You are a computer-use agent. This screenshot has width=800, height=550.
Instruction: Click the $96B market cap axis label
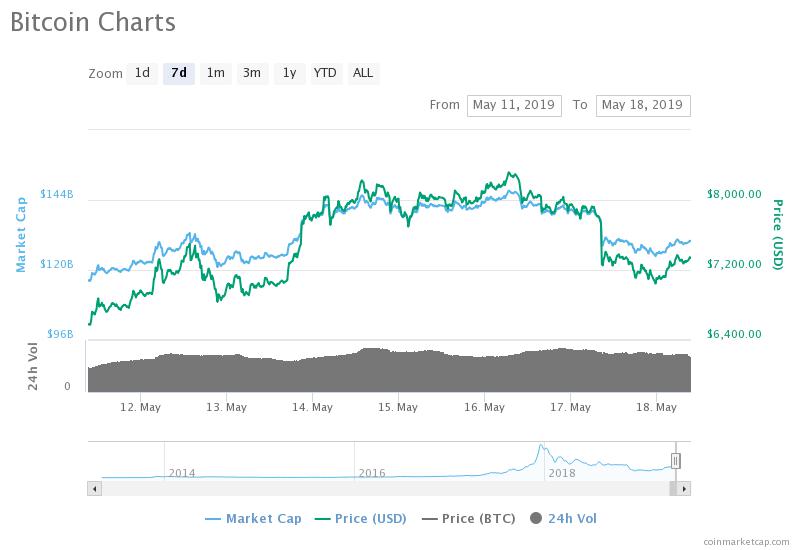point(60,334)
